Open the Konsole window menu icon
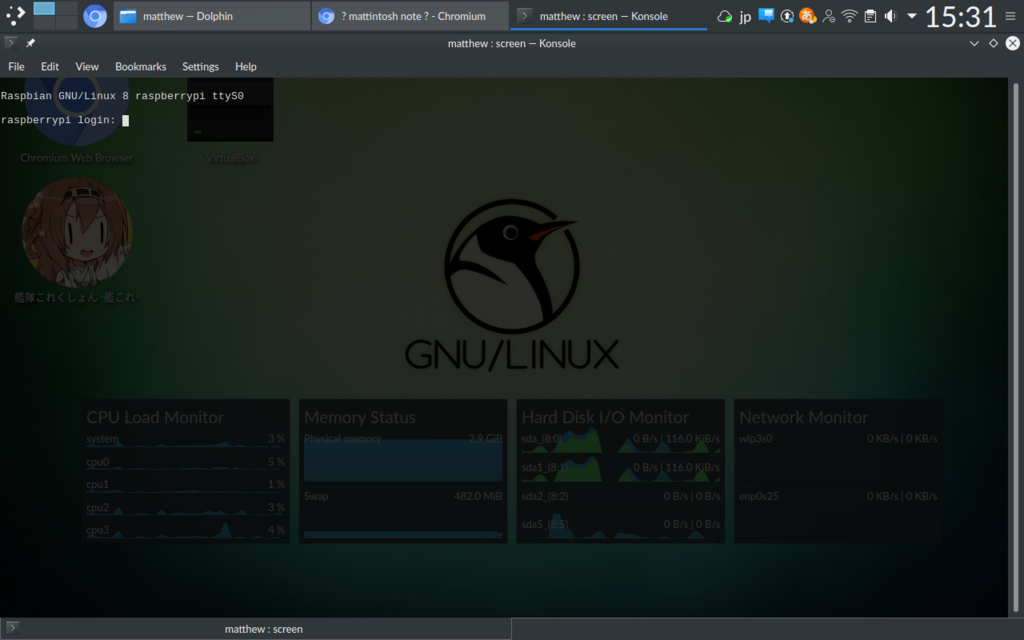Screen dimensions: 1024x640 [x=10, y=43]
